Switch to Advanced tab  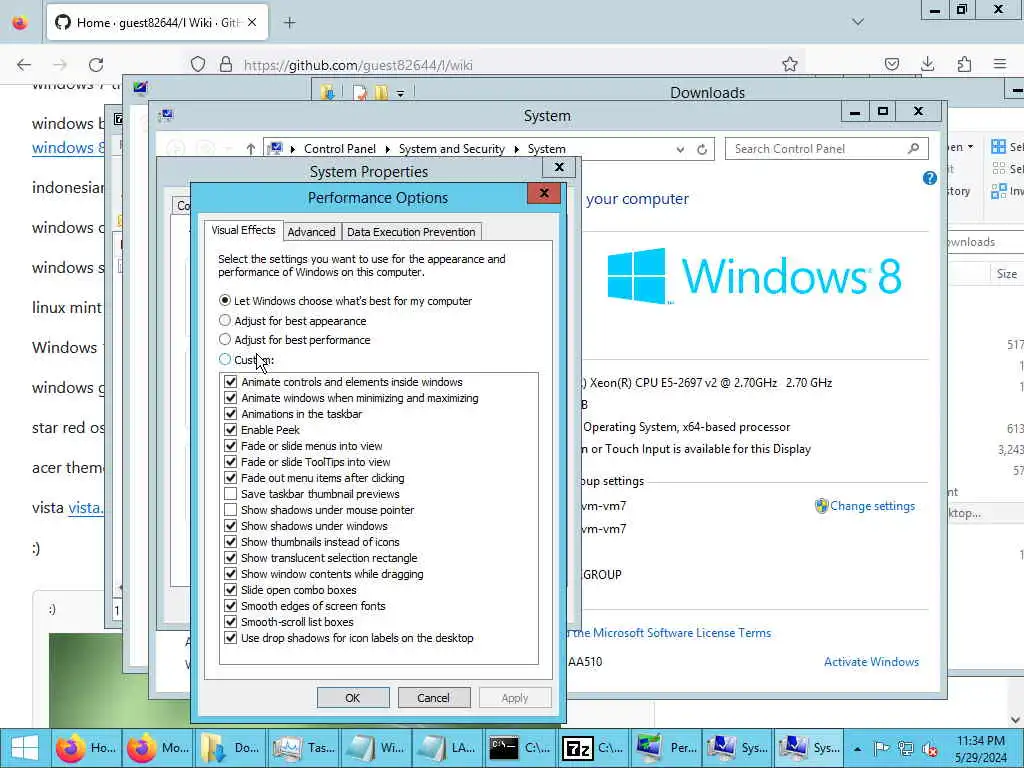point(312,232)
